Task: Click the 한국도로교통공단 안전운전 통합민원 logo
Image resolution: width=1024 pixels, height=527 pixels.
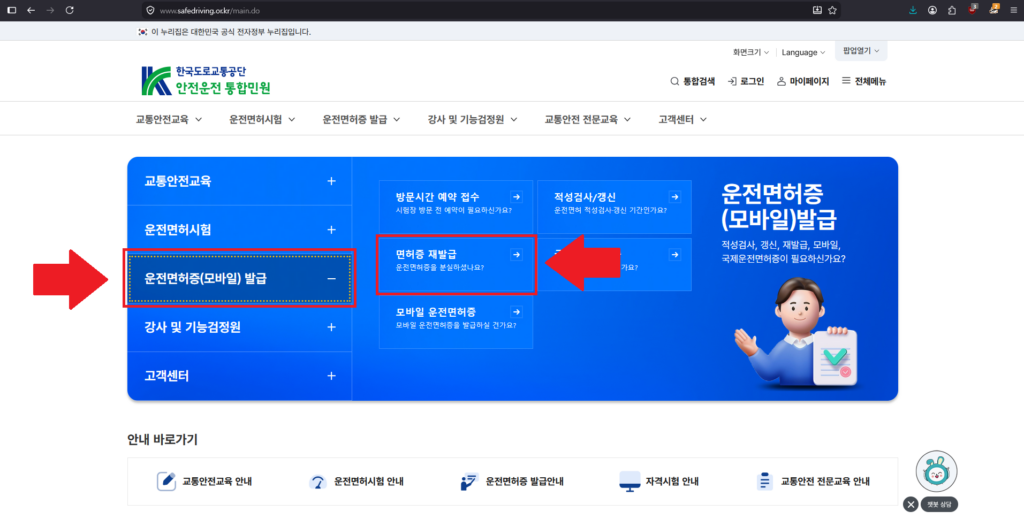Action: point(206,80)
